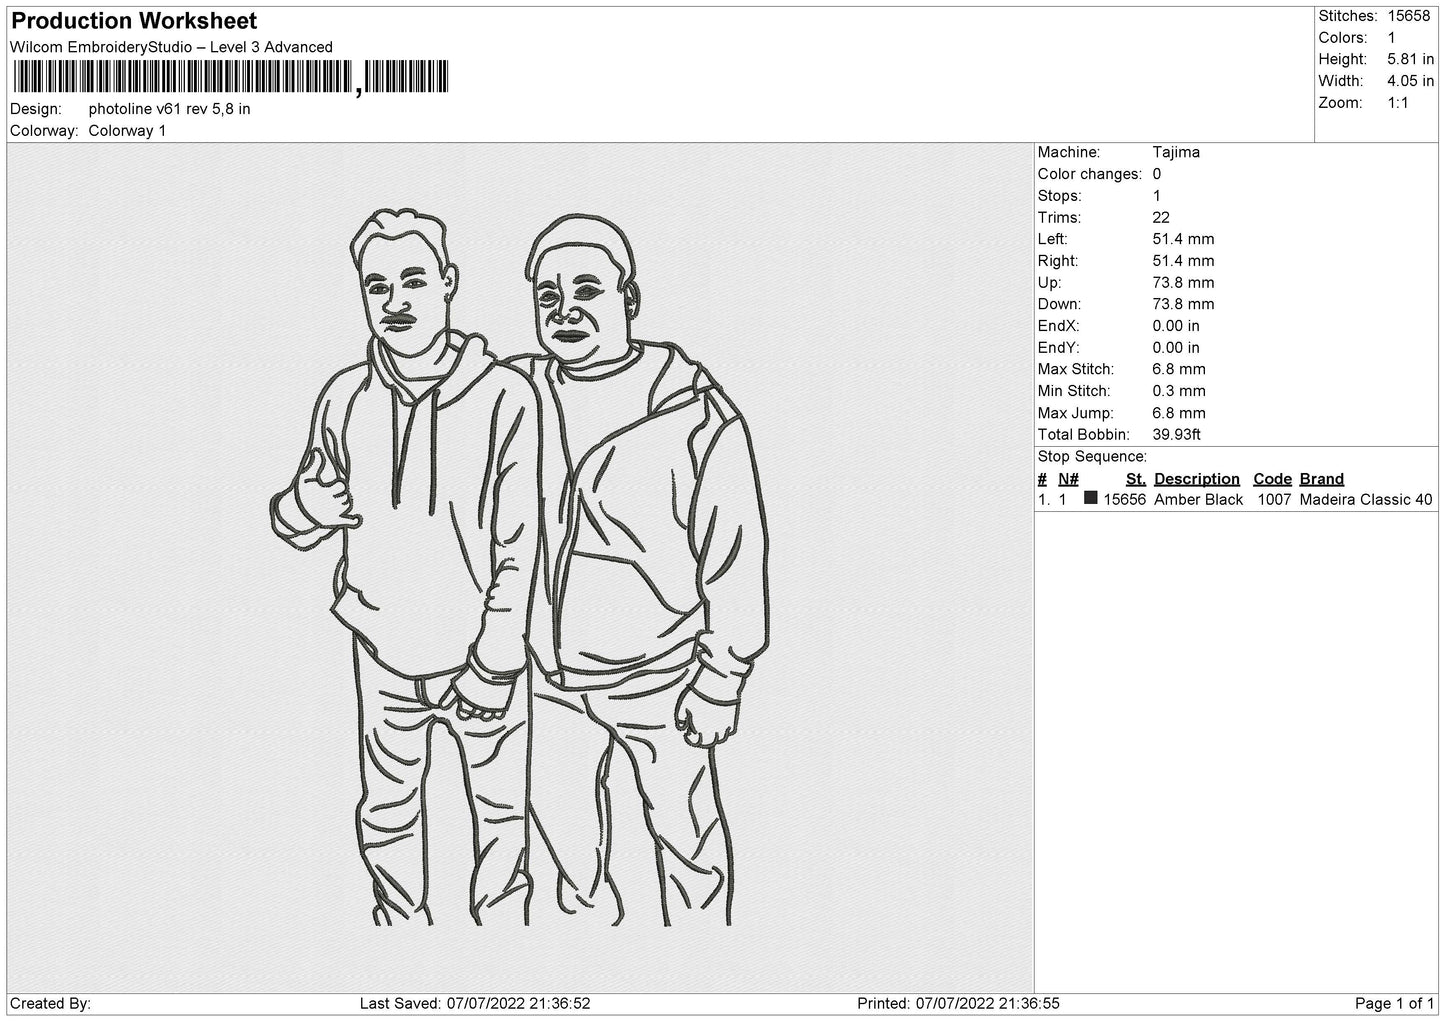
Task: Click the barcode under the header
Action: point(230,78)
